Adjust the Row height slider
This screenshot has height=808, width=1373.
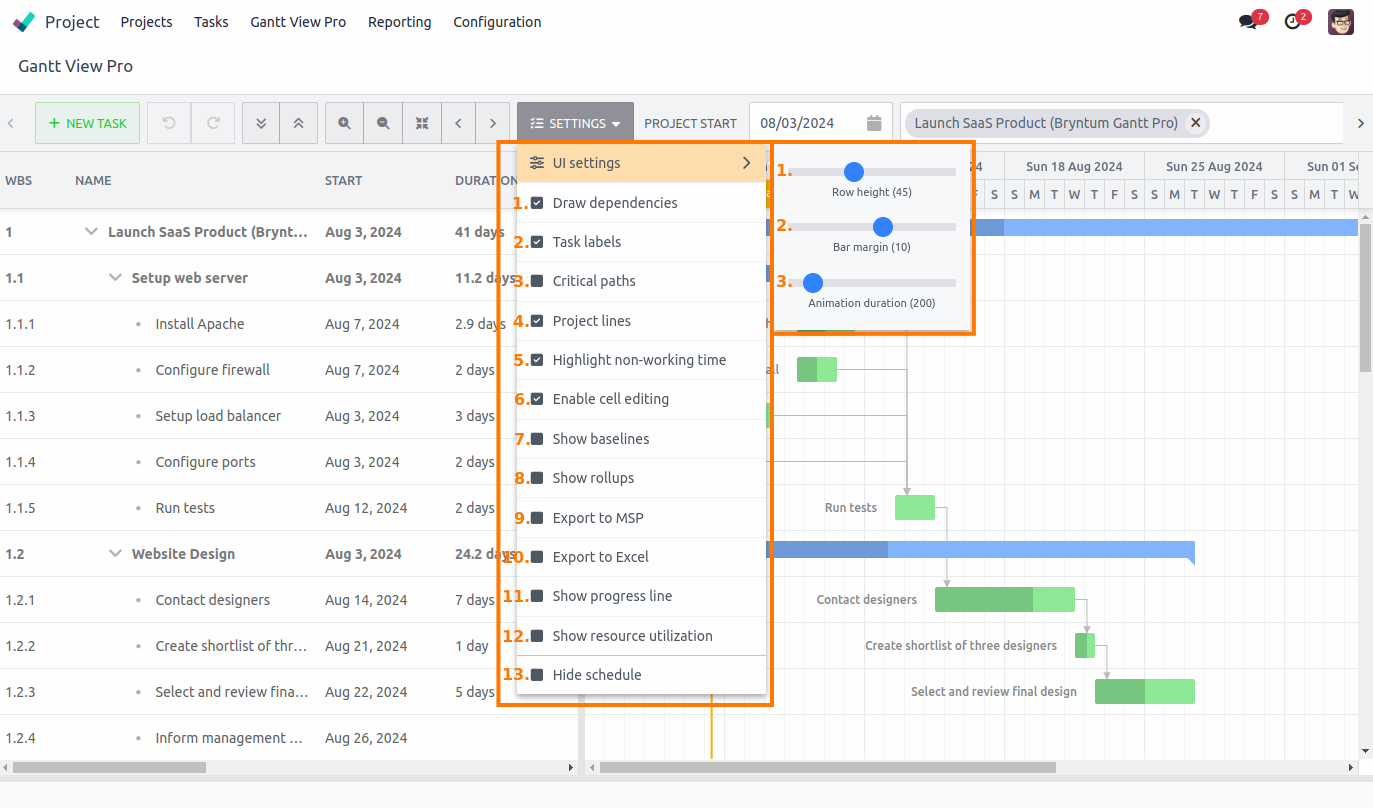(x=853, y=171)
